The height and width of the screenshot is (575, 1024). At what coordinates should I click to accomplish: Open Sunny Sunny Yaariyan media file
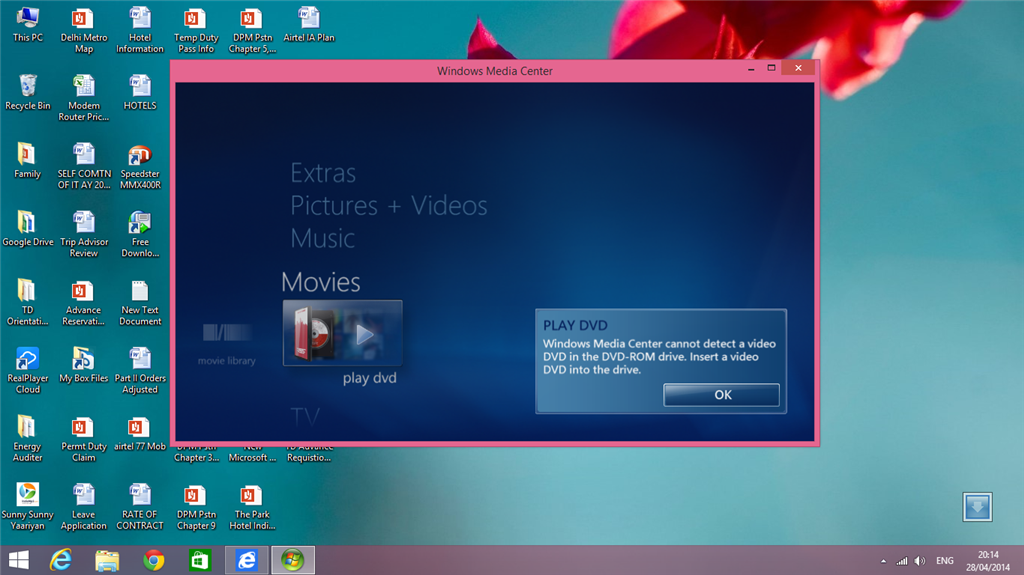point(27,506)
